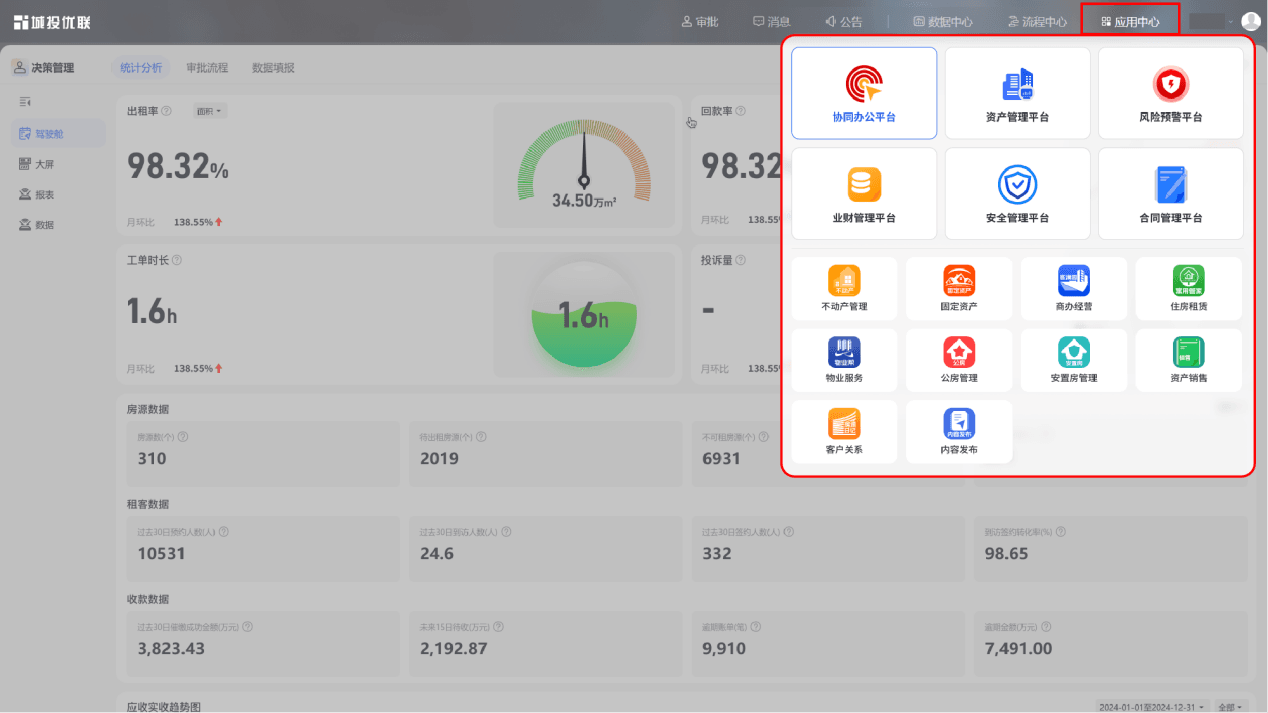Image resolution: width=1268 pixels, height=713 pixels.
Task: Expand the 面积 dropdown beside 出租率
Action: 210,111
